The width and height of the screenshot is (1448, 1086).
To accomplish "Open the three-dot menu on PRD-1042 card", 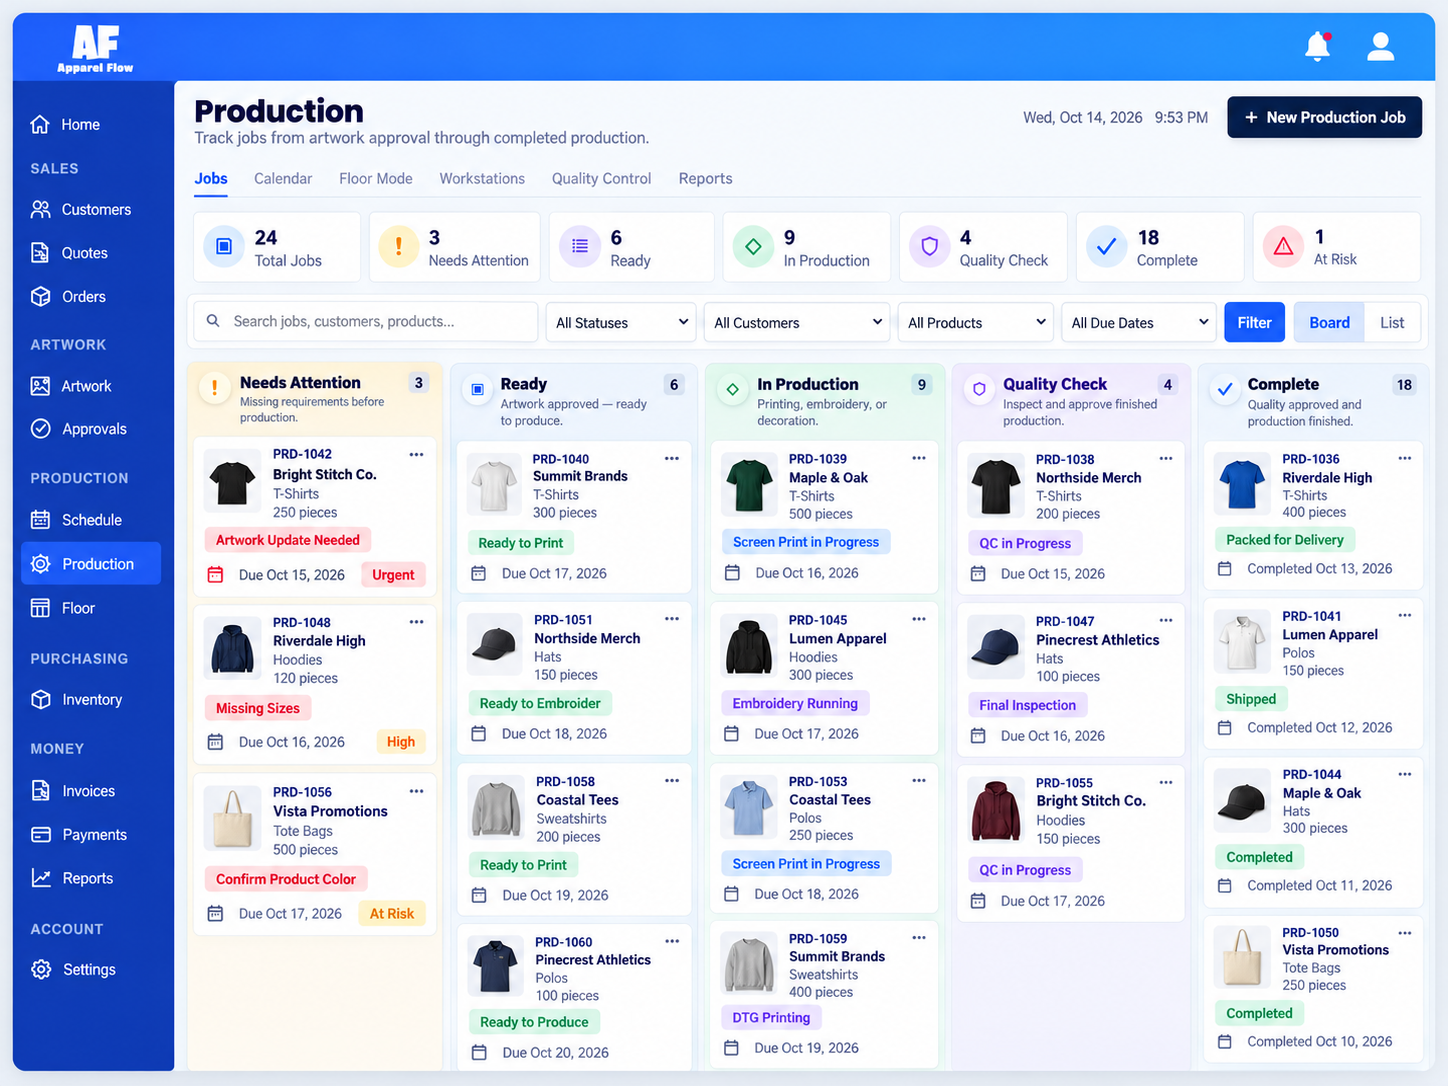I will point(416,454).
